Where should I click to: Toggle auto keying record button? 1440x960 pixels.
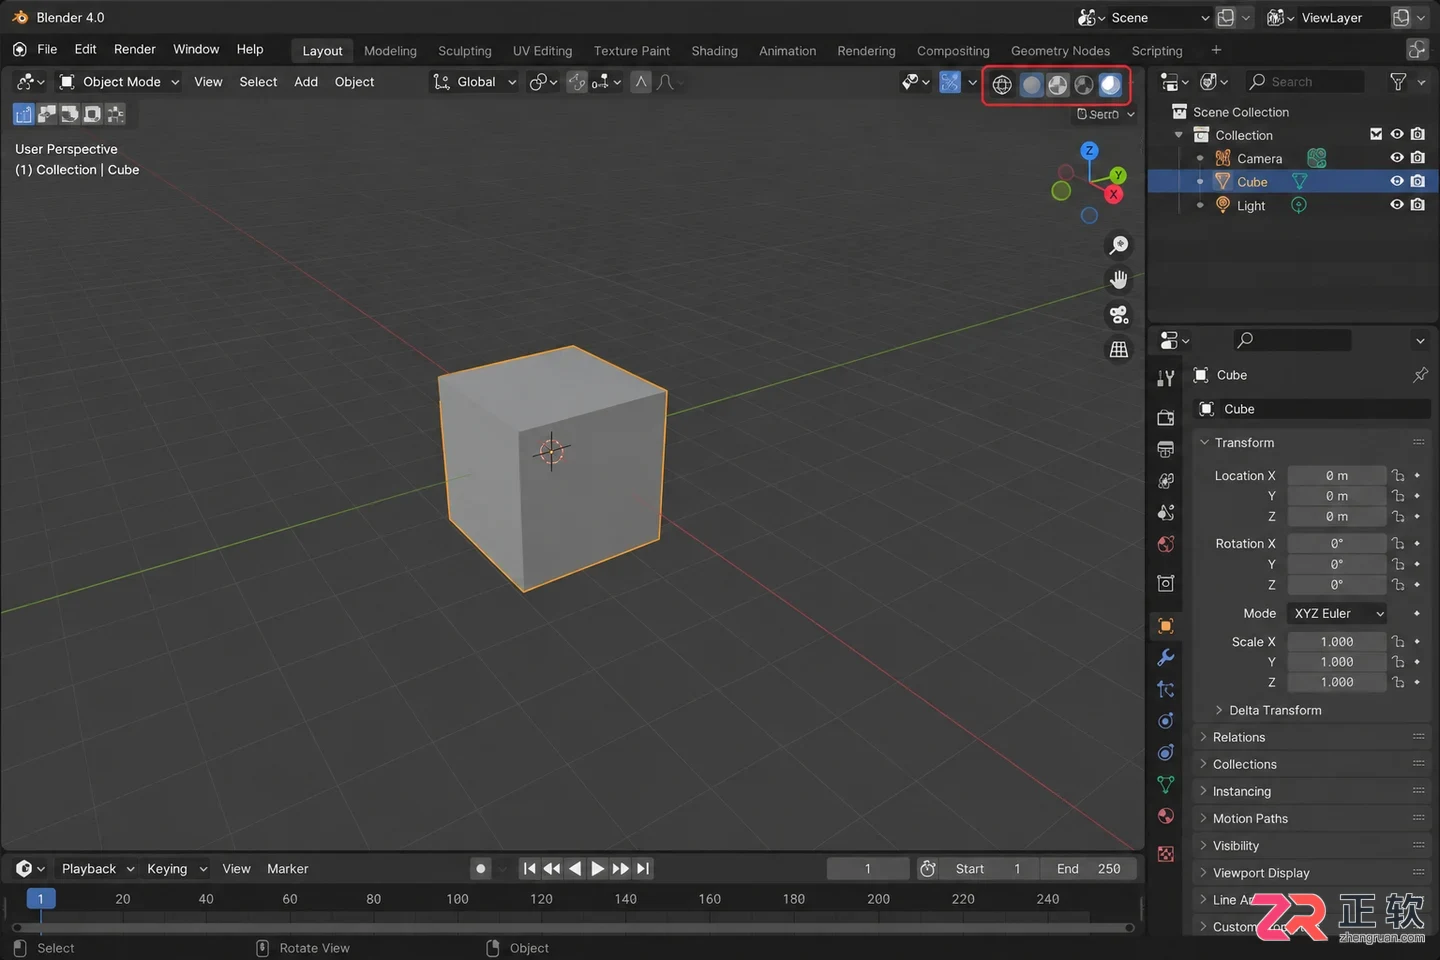click(481, 869)
